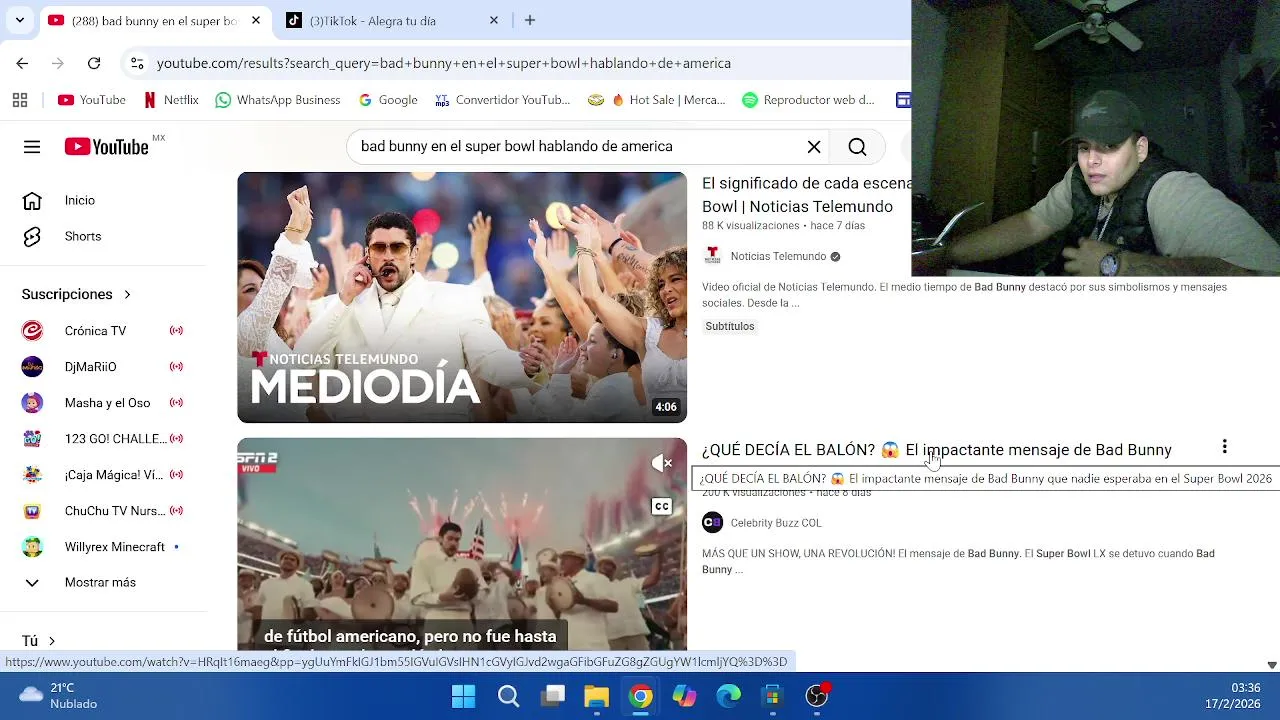Open the ¡Caja Mágica! subscription
This screenshot has height=720, width=1280.
(104, 475)
